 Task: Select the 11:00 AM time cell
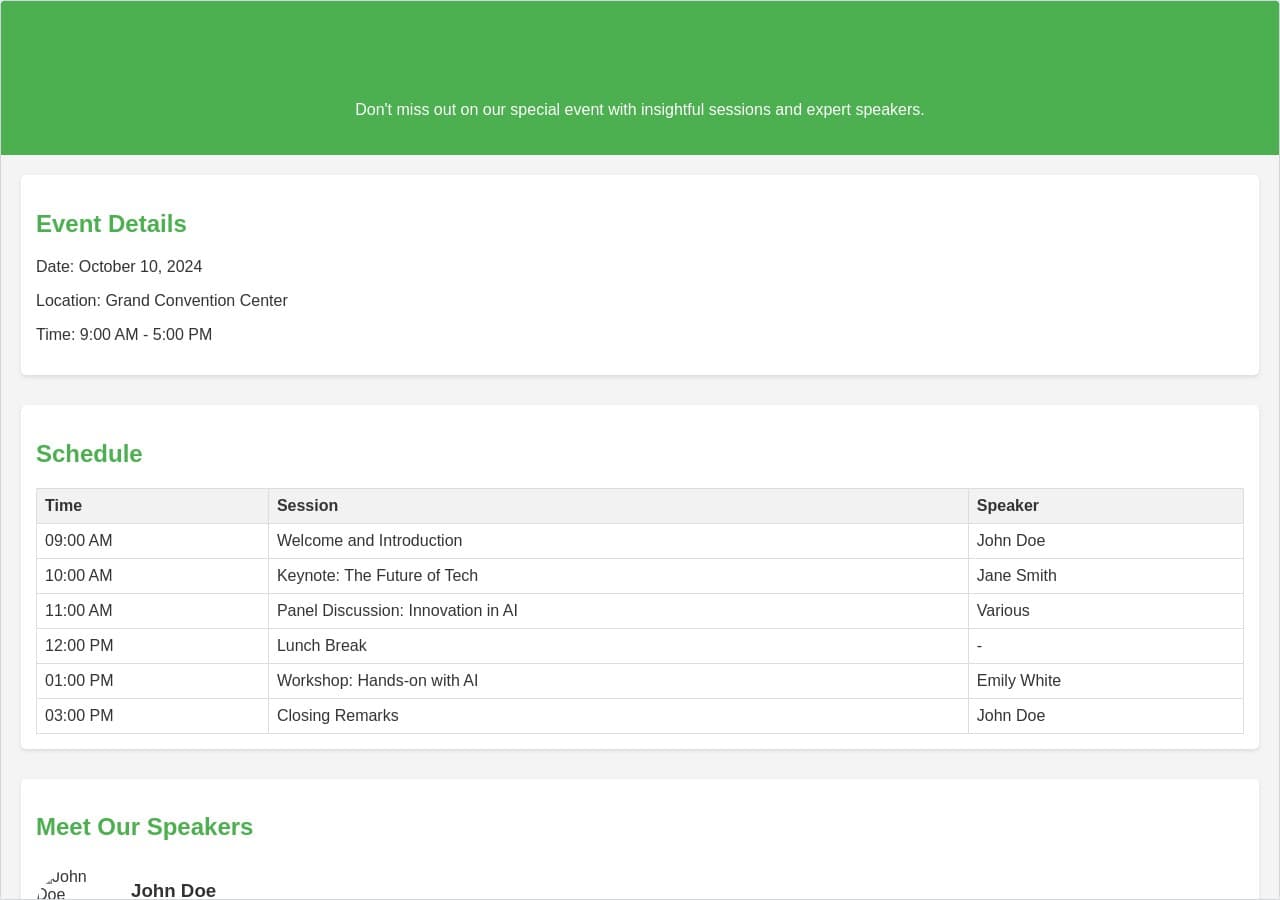point(153,611)
